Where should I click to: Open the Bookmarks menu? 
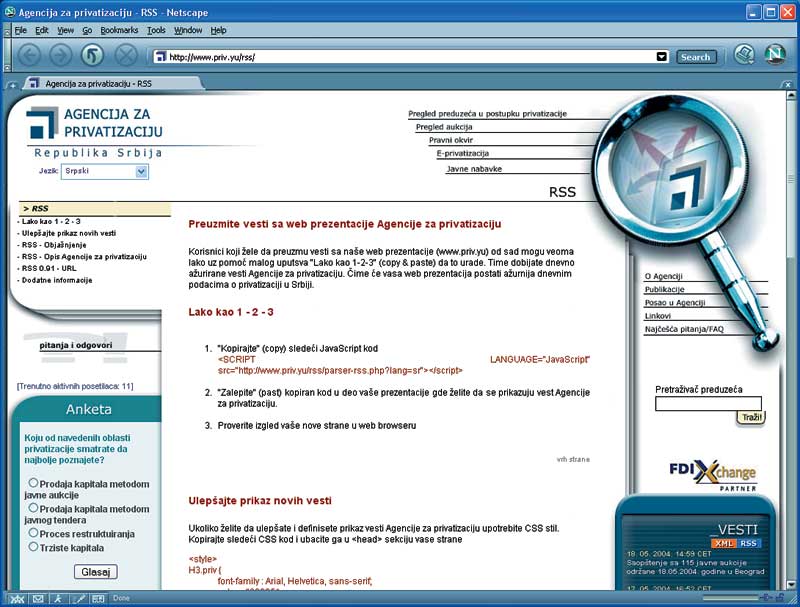pyautogui.click(x=119, y=30)
